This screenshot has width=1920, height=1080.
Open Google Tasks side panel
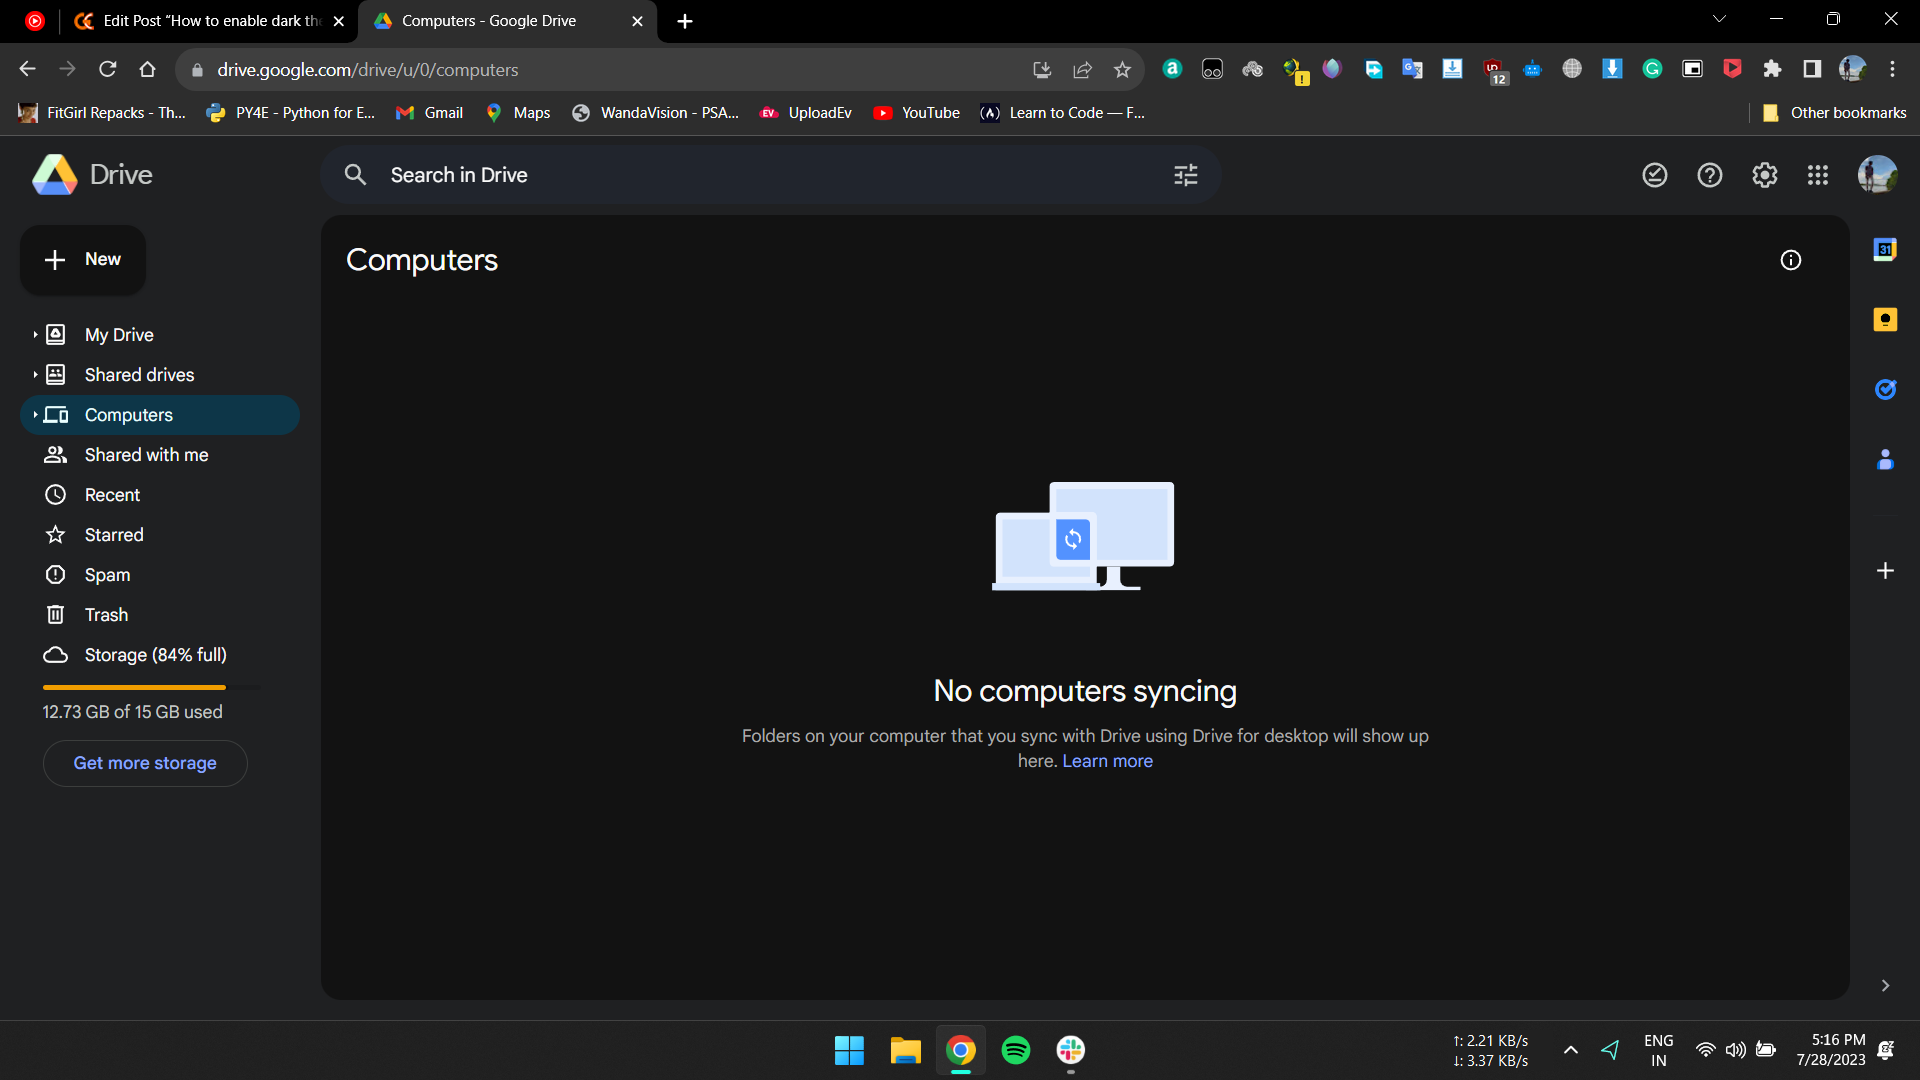[x=1885, y=389]
